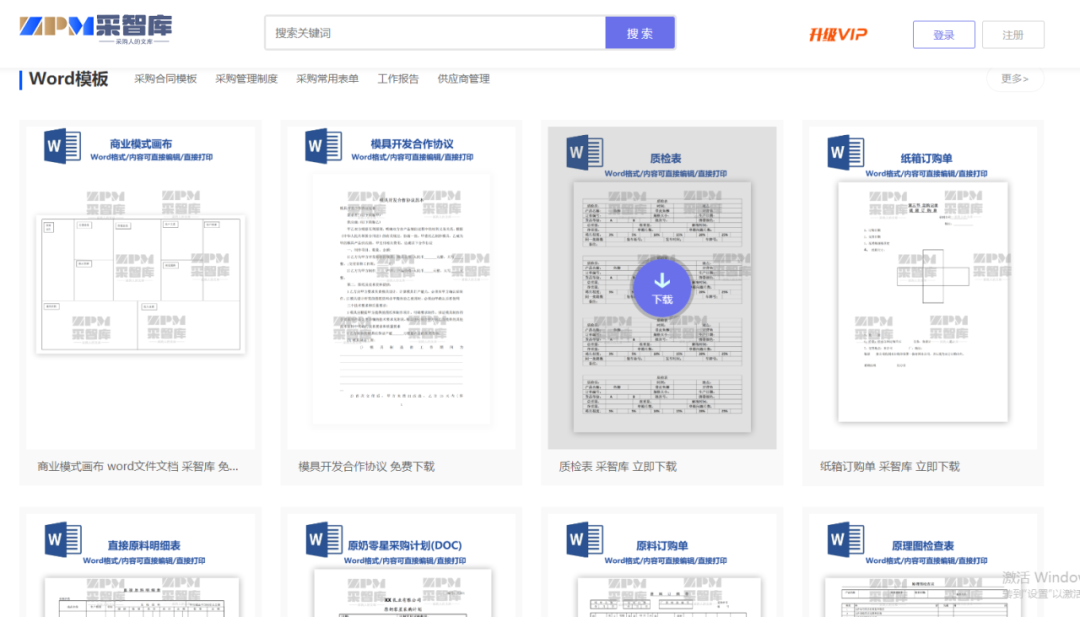Click the 搜索 search button

(640, 33)
